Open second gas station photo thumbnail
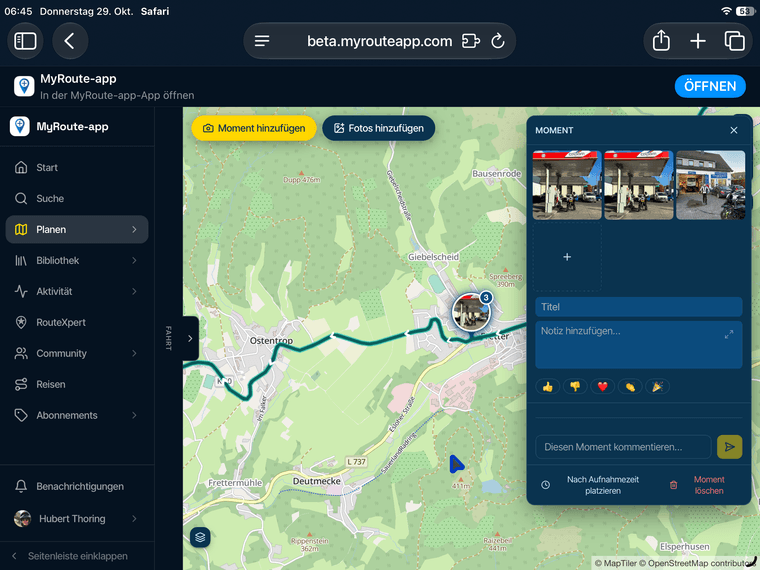The height and width of the screenshot is (570, 760). [x=639, y=185]
